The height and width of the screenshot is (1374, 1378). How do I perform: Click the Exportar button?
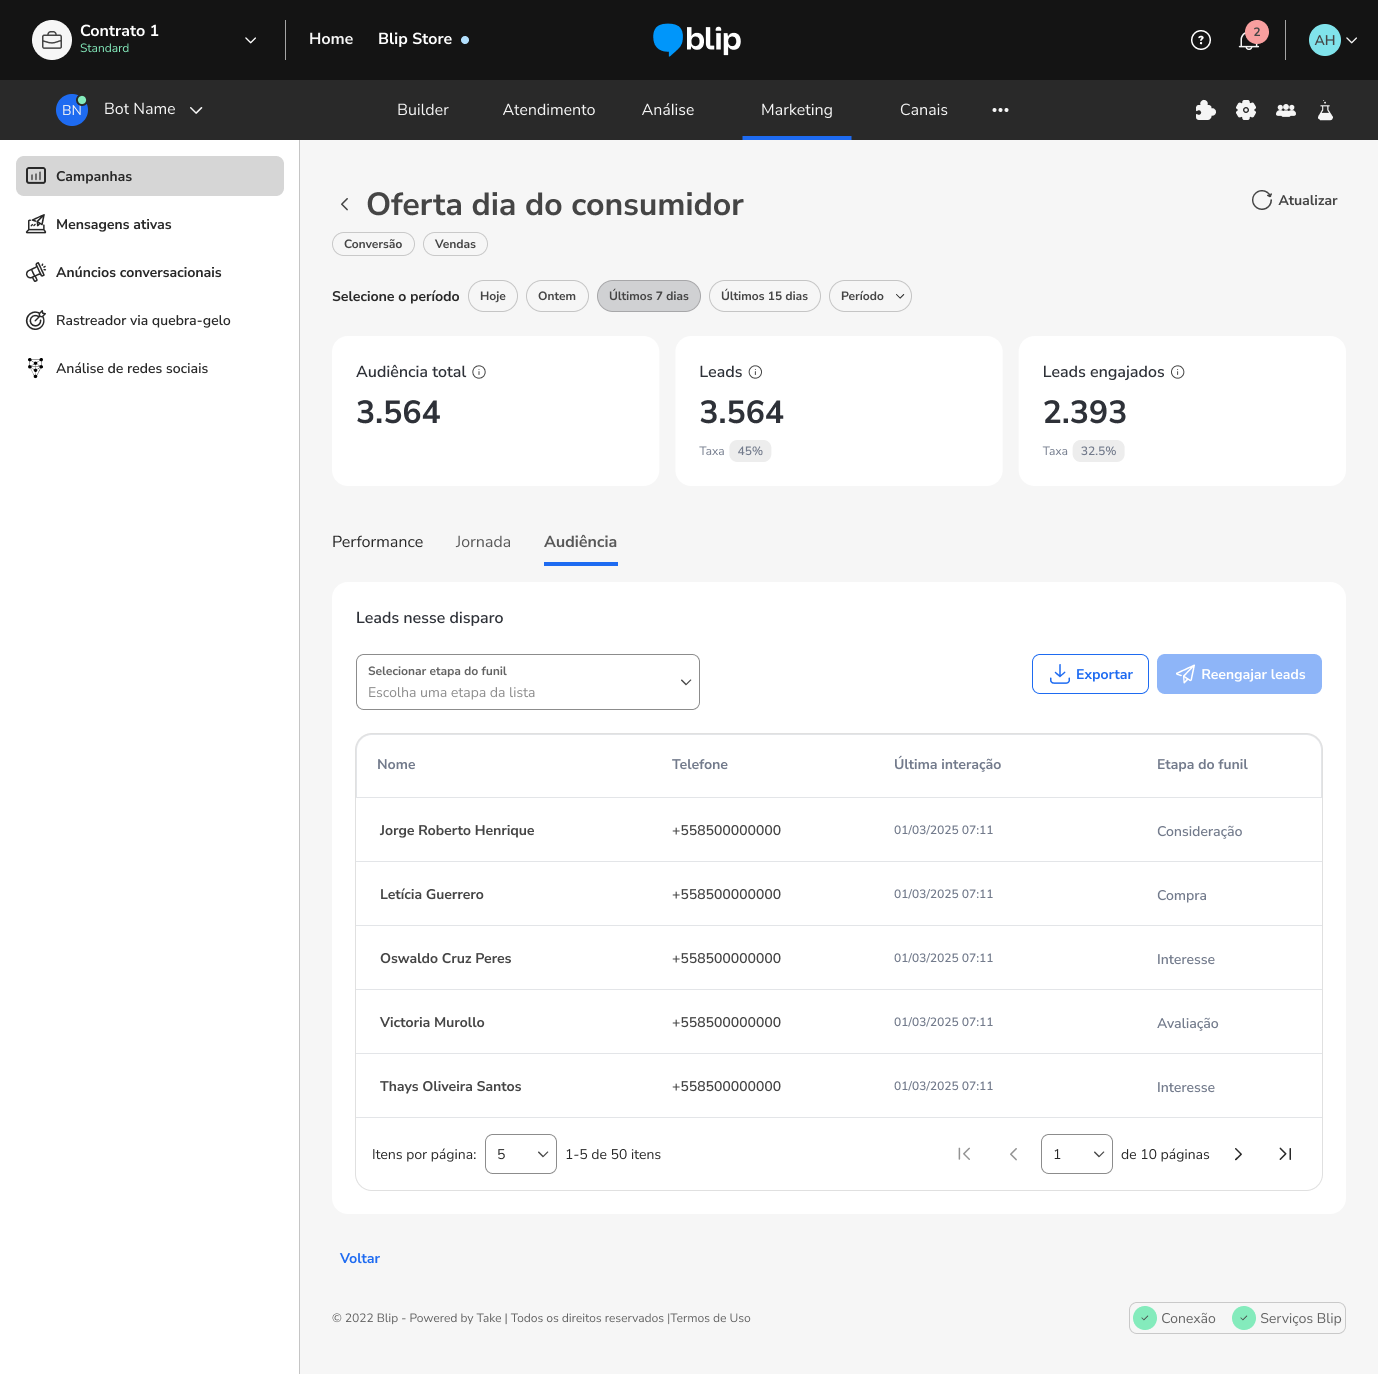1090,674
